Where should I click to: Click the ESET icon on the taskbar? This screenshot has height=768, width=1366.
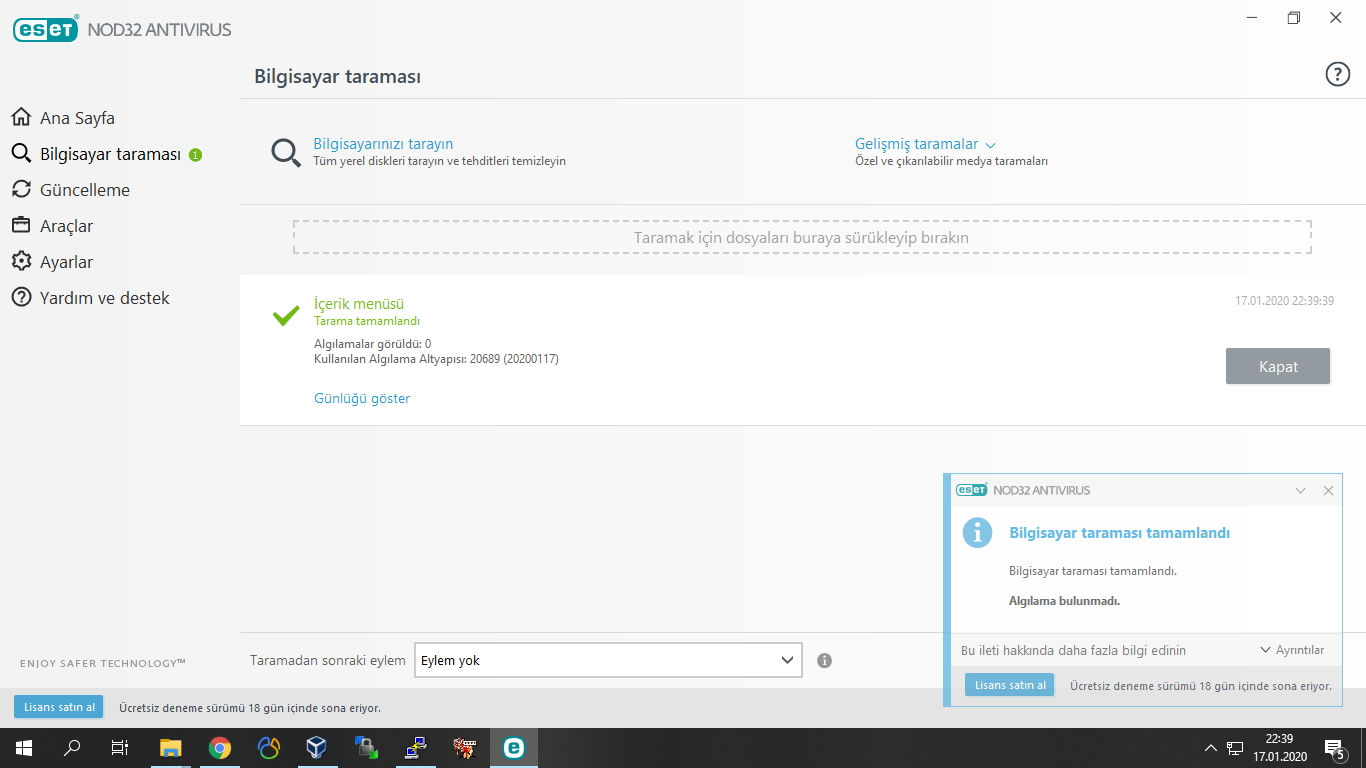(514, 748)
